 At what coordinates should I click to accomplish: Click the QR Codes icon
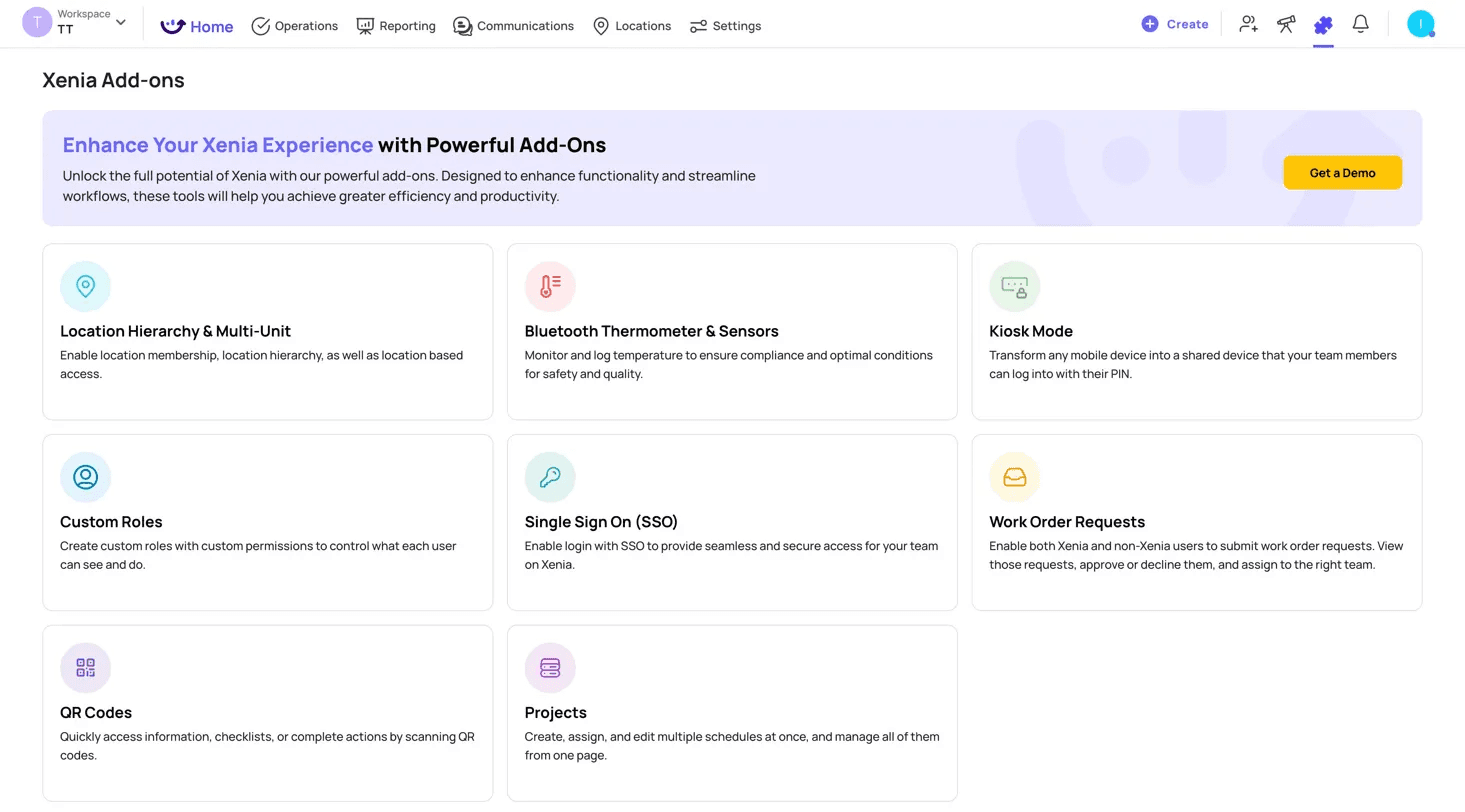pyautogui.click(x=85, y=668)
